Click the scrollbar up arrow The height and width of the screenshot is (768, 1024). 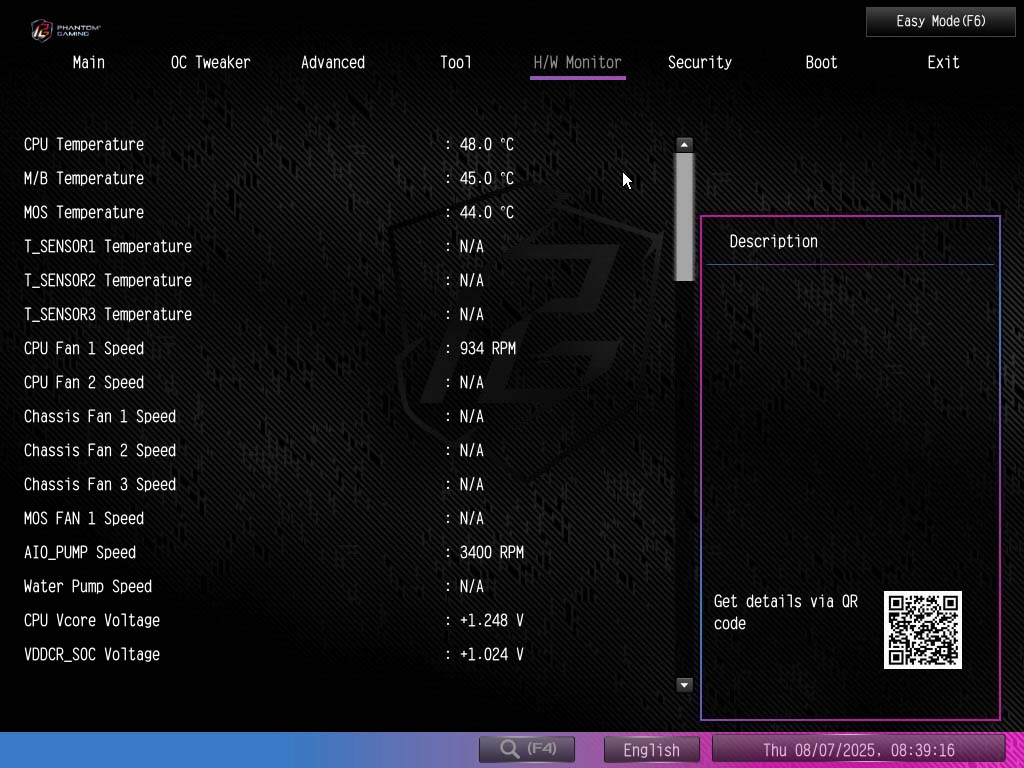pos(684,144)
